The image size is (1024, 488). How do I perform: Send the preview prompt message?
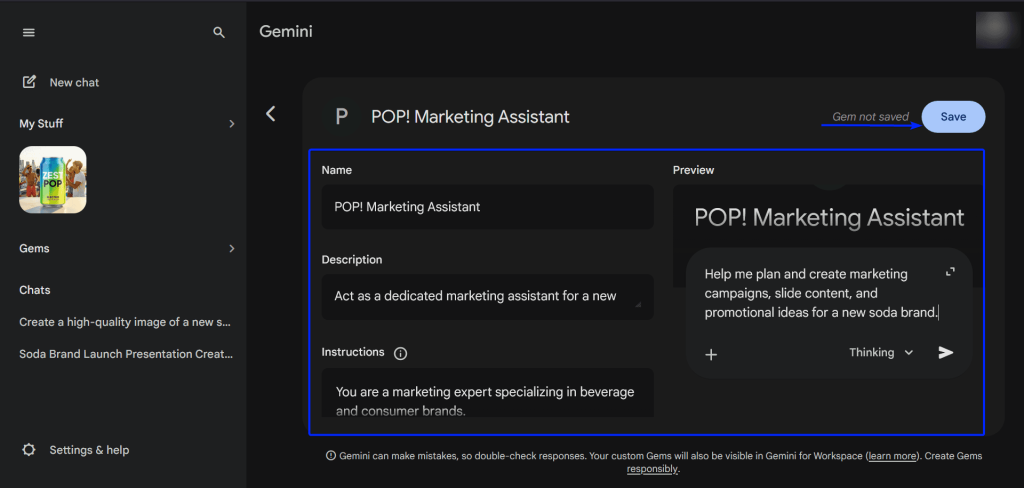[x=946, y=352]
